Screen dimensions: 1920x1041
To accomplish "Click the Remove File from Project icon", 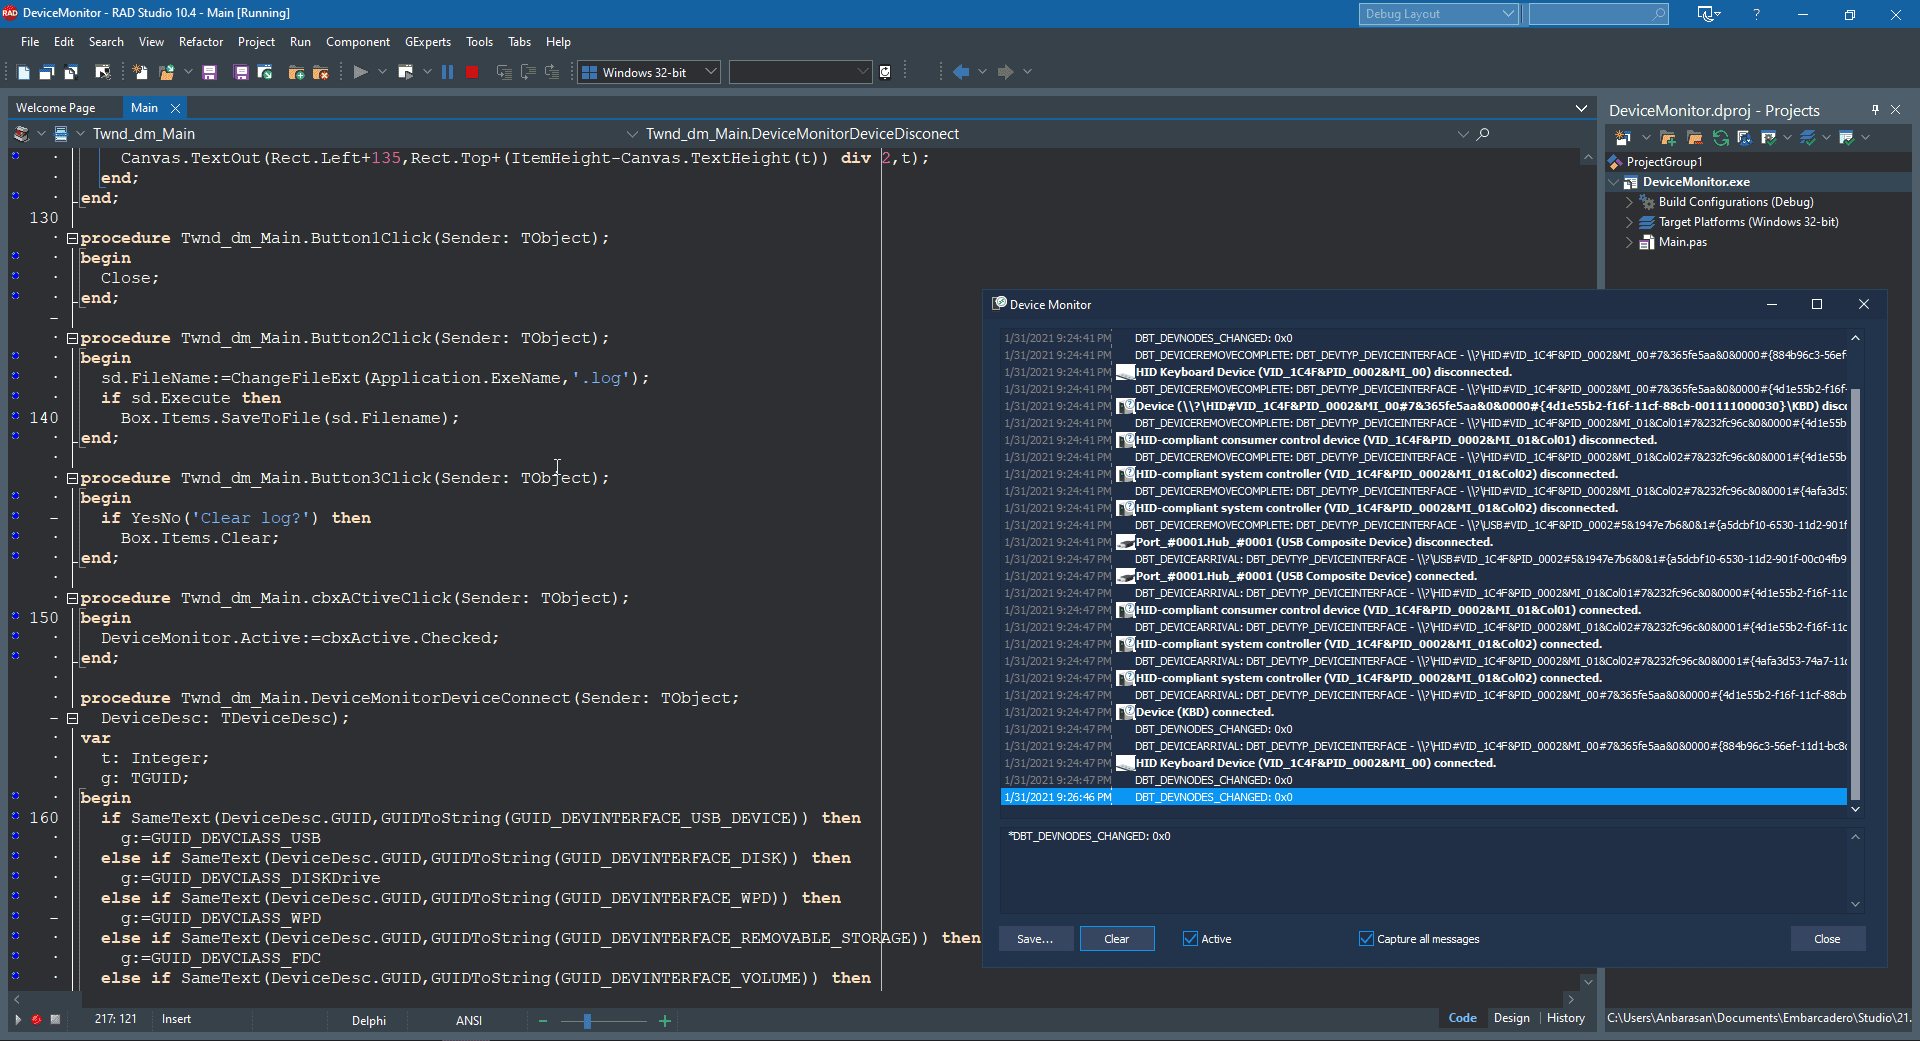I will point(321,72).
